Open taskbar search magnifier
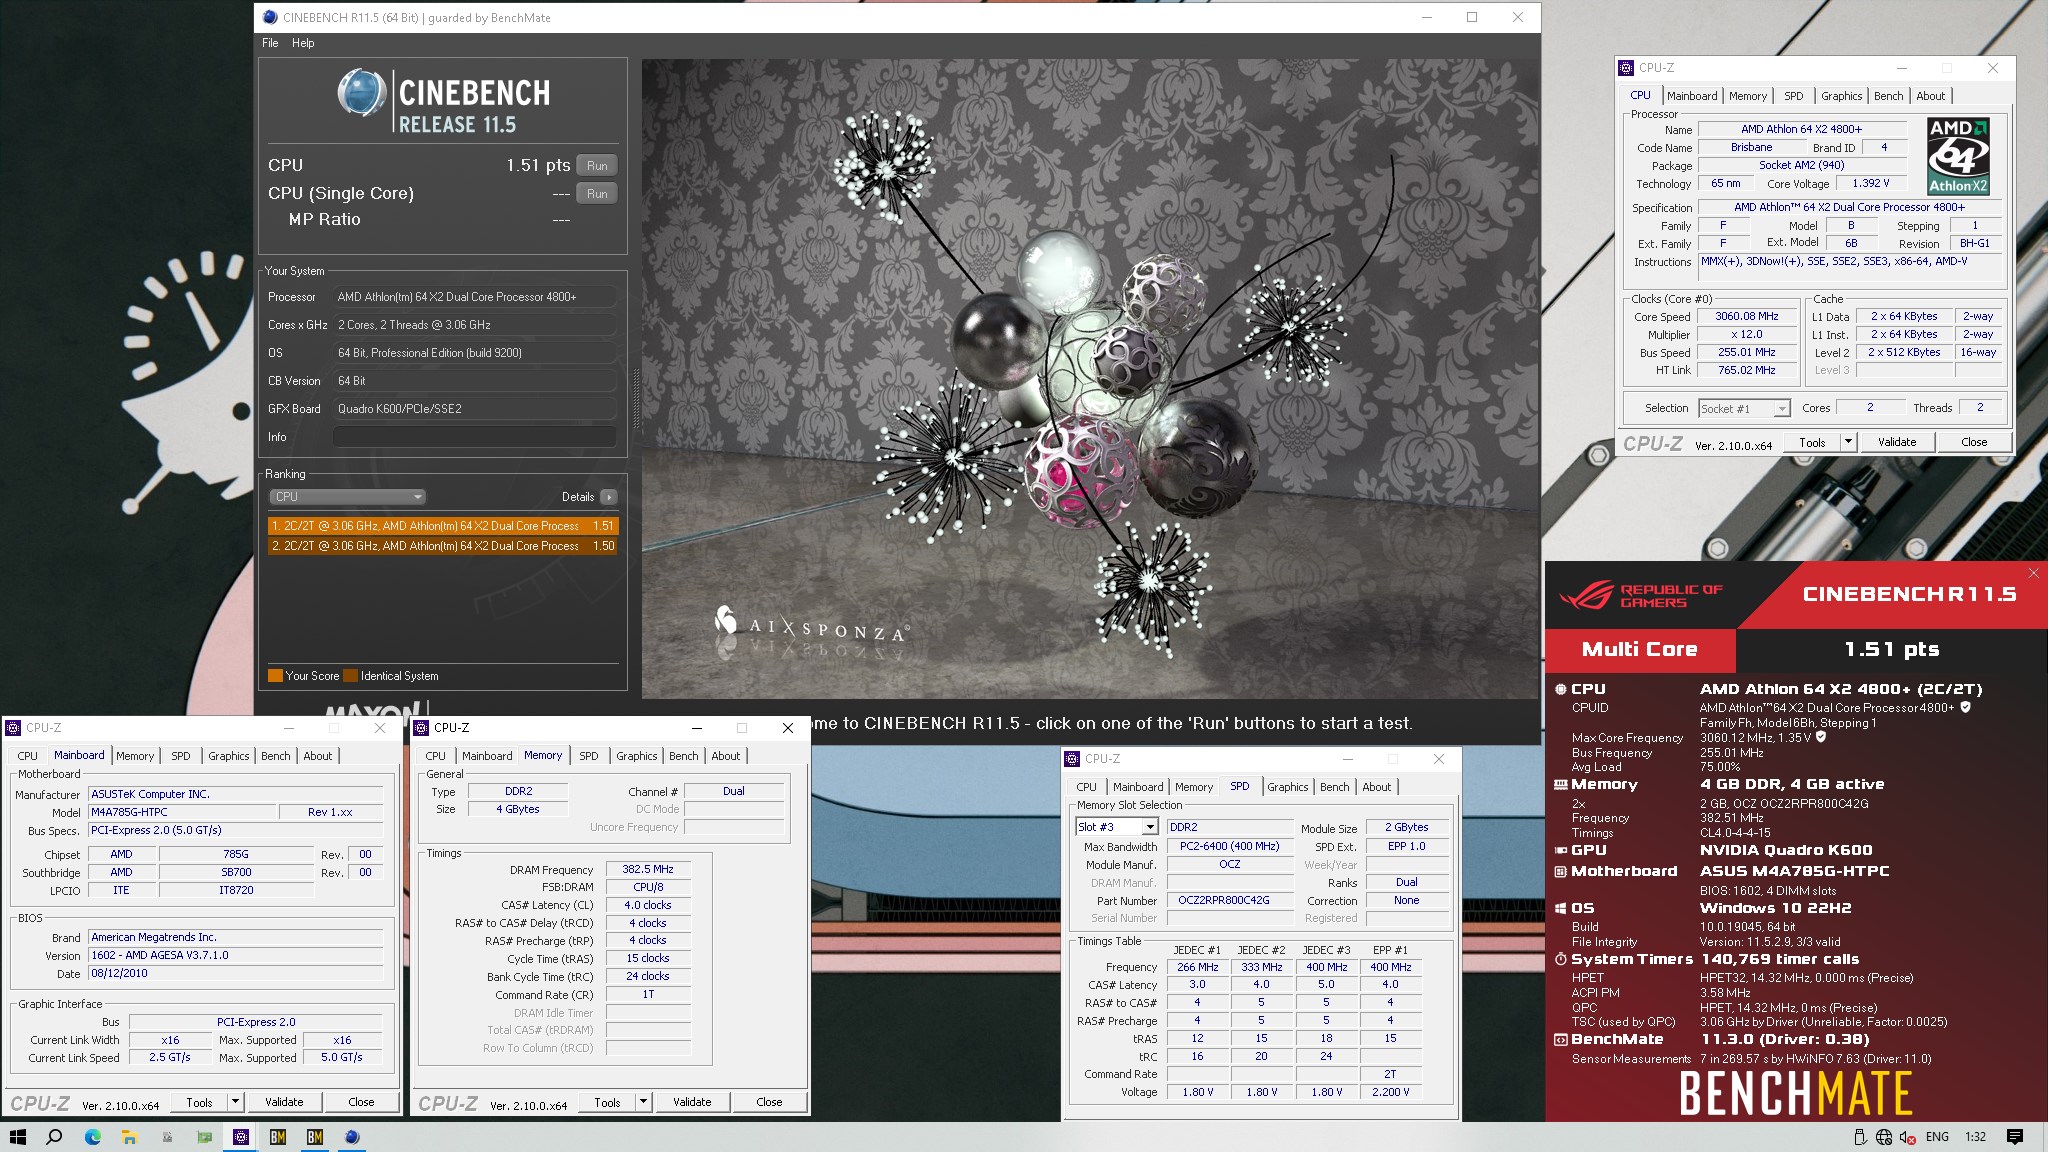The image size is (2048, 1152). (x=55, y=1137)
